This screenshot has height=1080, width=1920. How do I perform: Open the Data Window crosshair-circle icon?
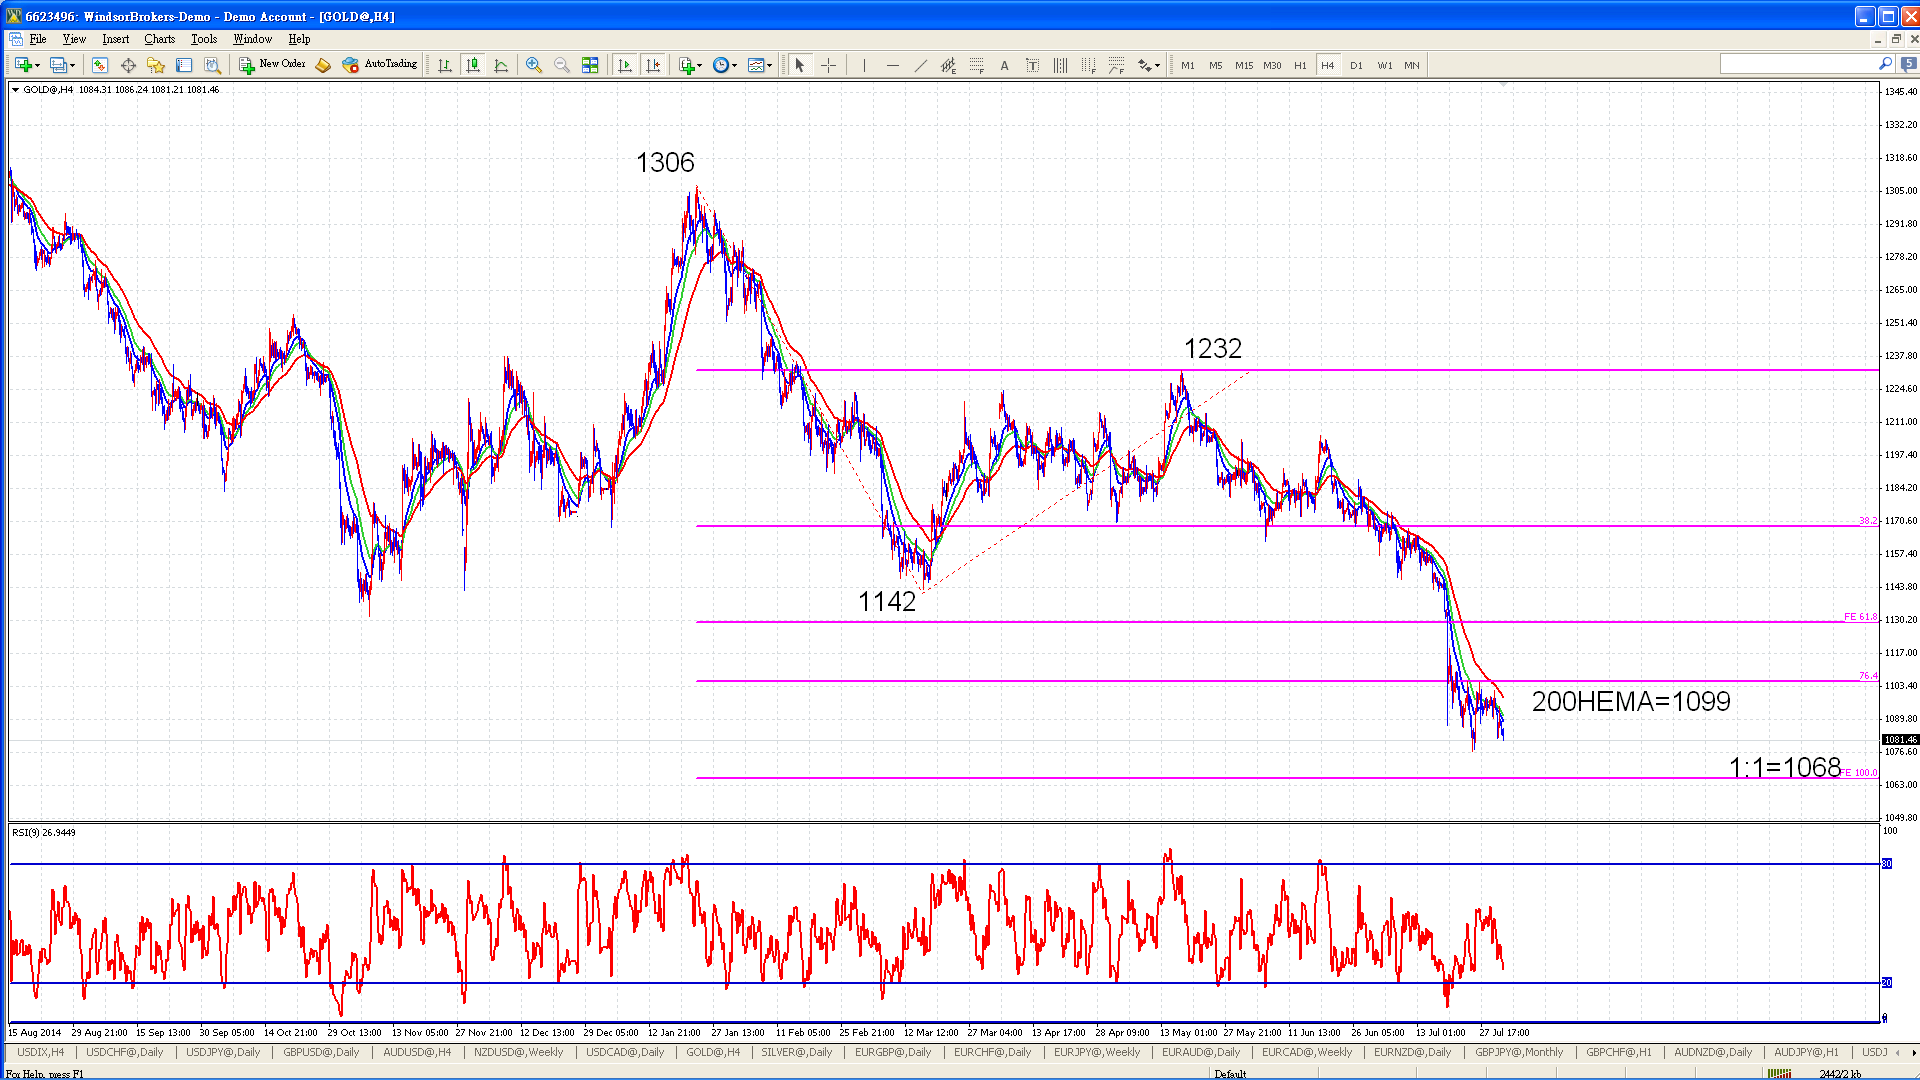click(128, 65)
